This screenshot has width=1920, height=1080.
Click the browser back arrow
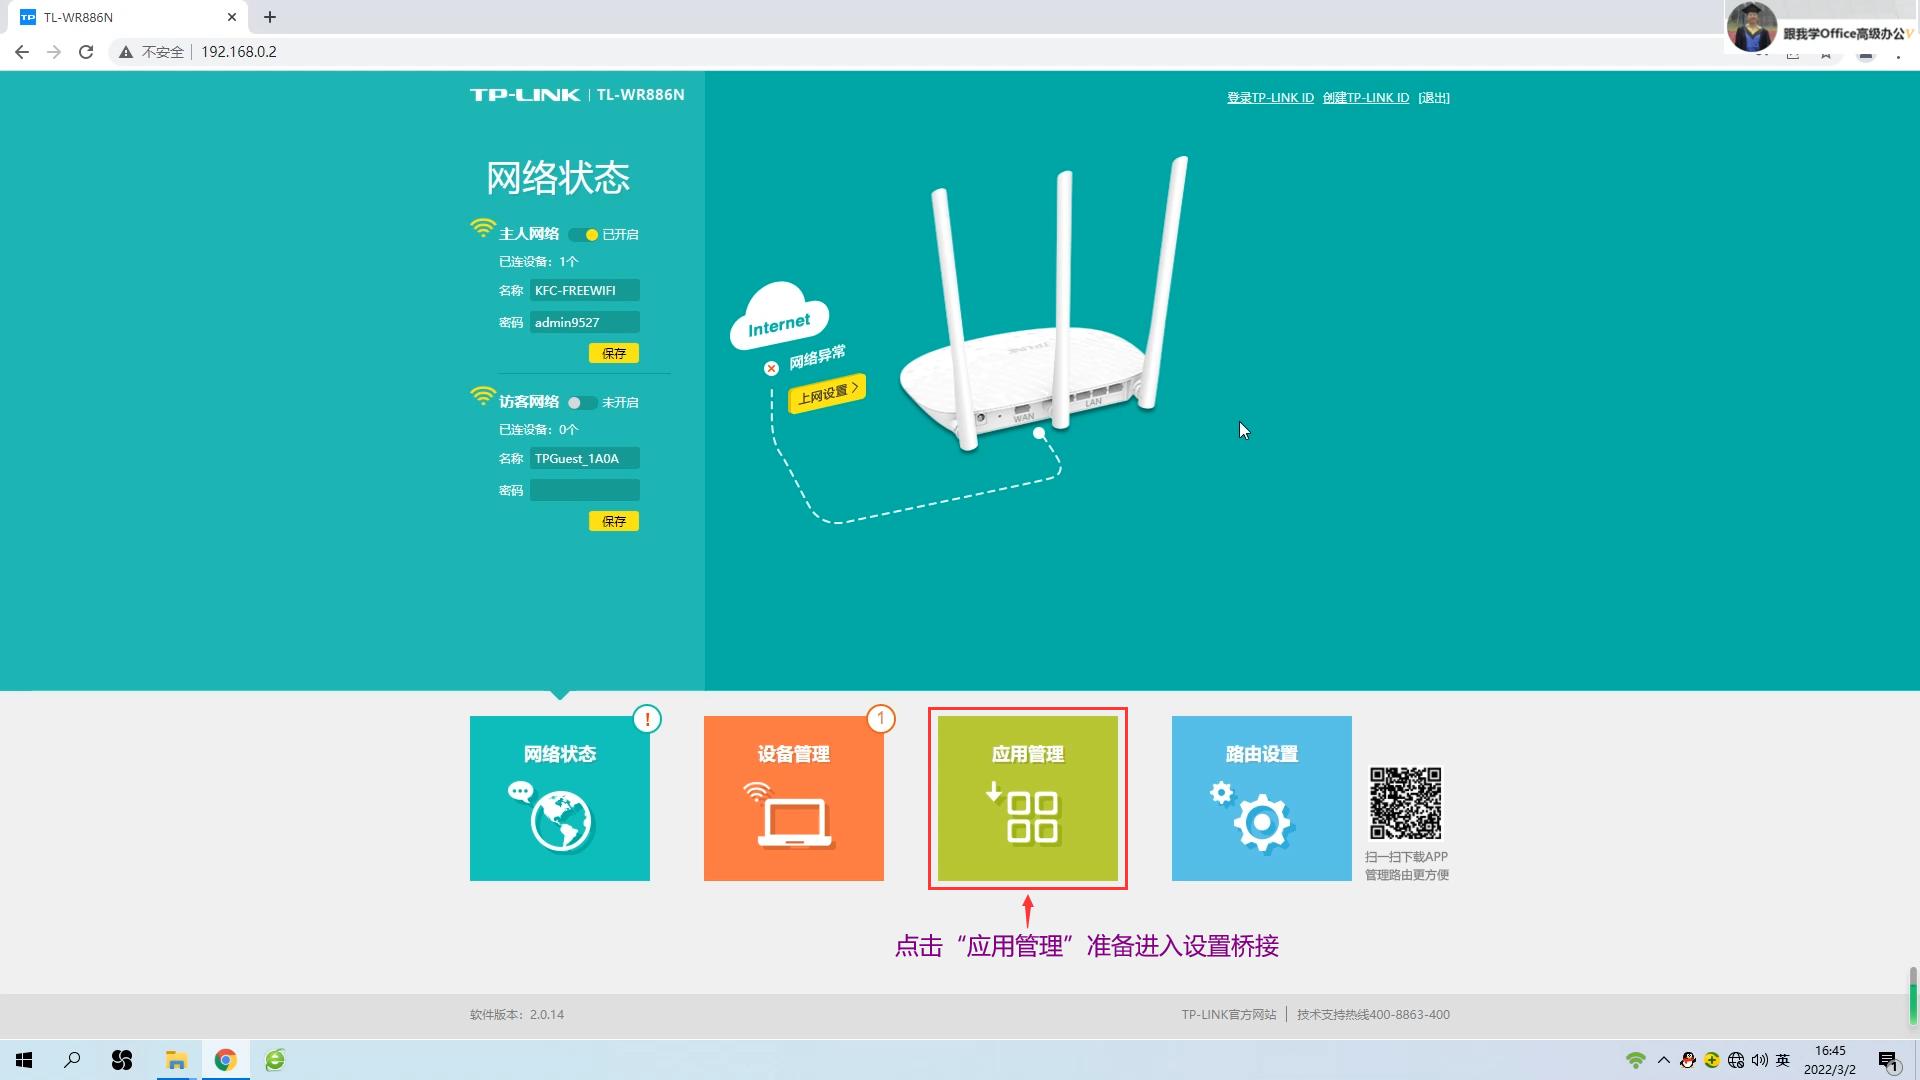pyautogui.click(x=22, y=52)
